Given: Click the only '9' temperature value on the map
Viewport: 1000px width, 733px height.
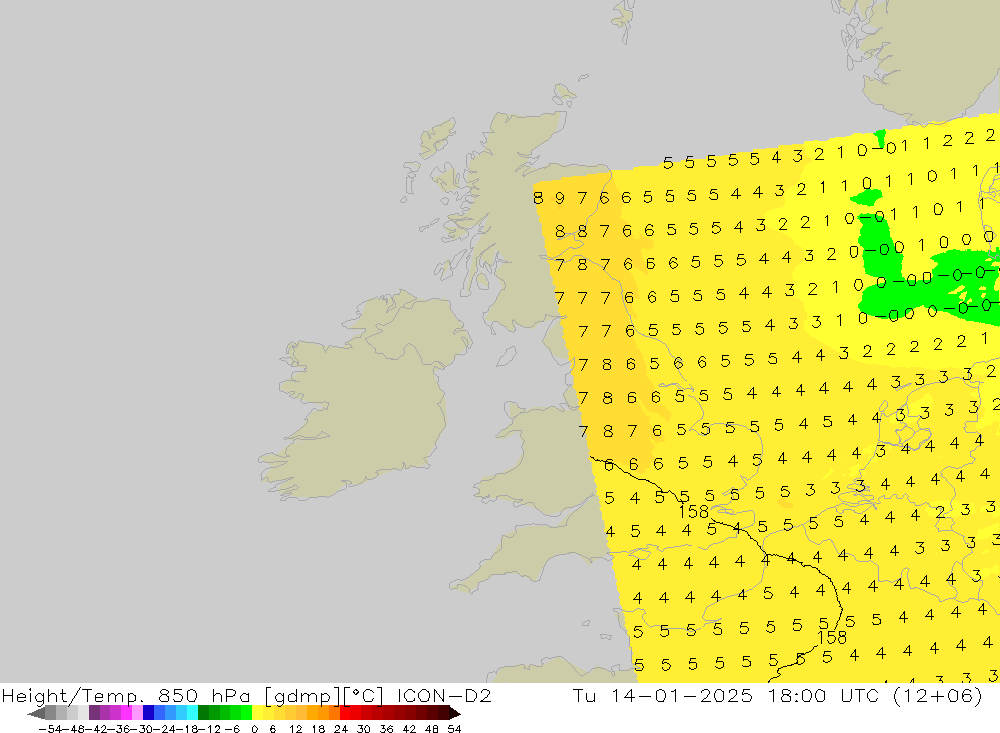Looking at the screenshot, I should point(559,198).
